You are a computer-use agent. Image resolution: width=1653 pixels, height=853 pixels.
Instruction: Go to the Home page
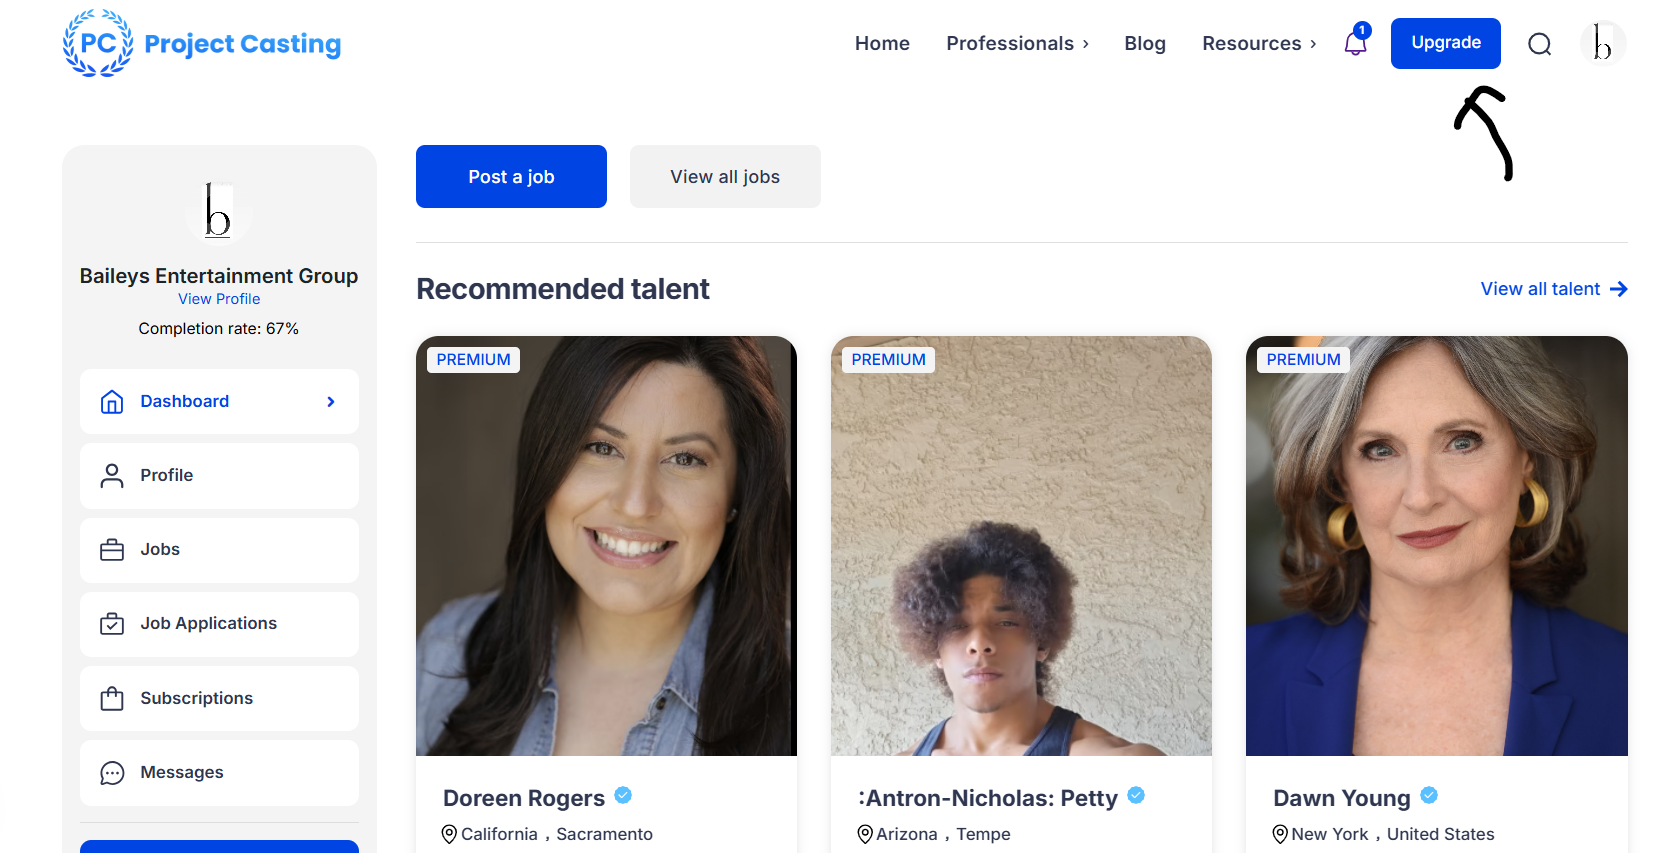click(882, 43)
